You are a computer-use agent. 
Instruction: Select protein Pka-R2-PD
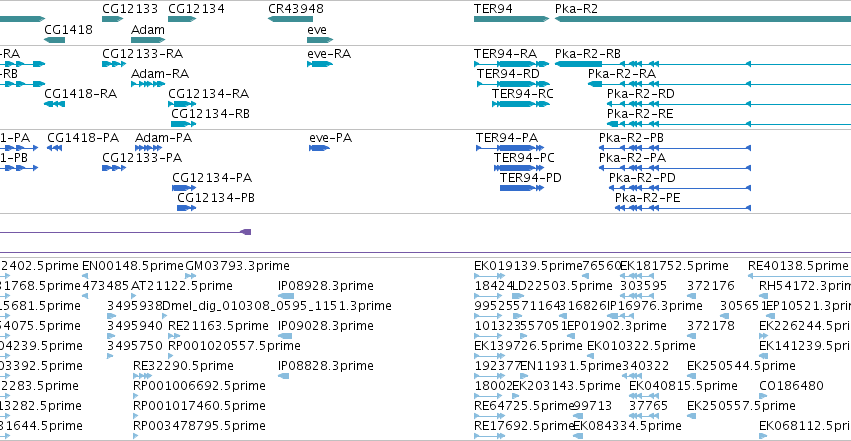tap(679, 188)
